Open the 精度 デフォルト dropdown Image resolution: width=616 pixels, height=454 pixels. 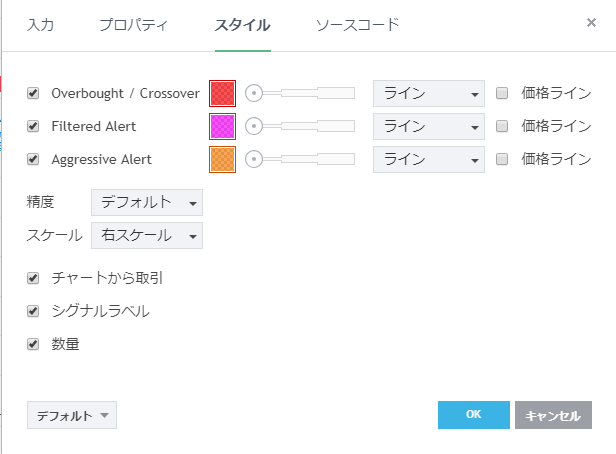pos(146,202)
